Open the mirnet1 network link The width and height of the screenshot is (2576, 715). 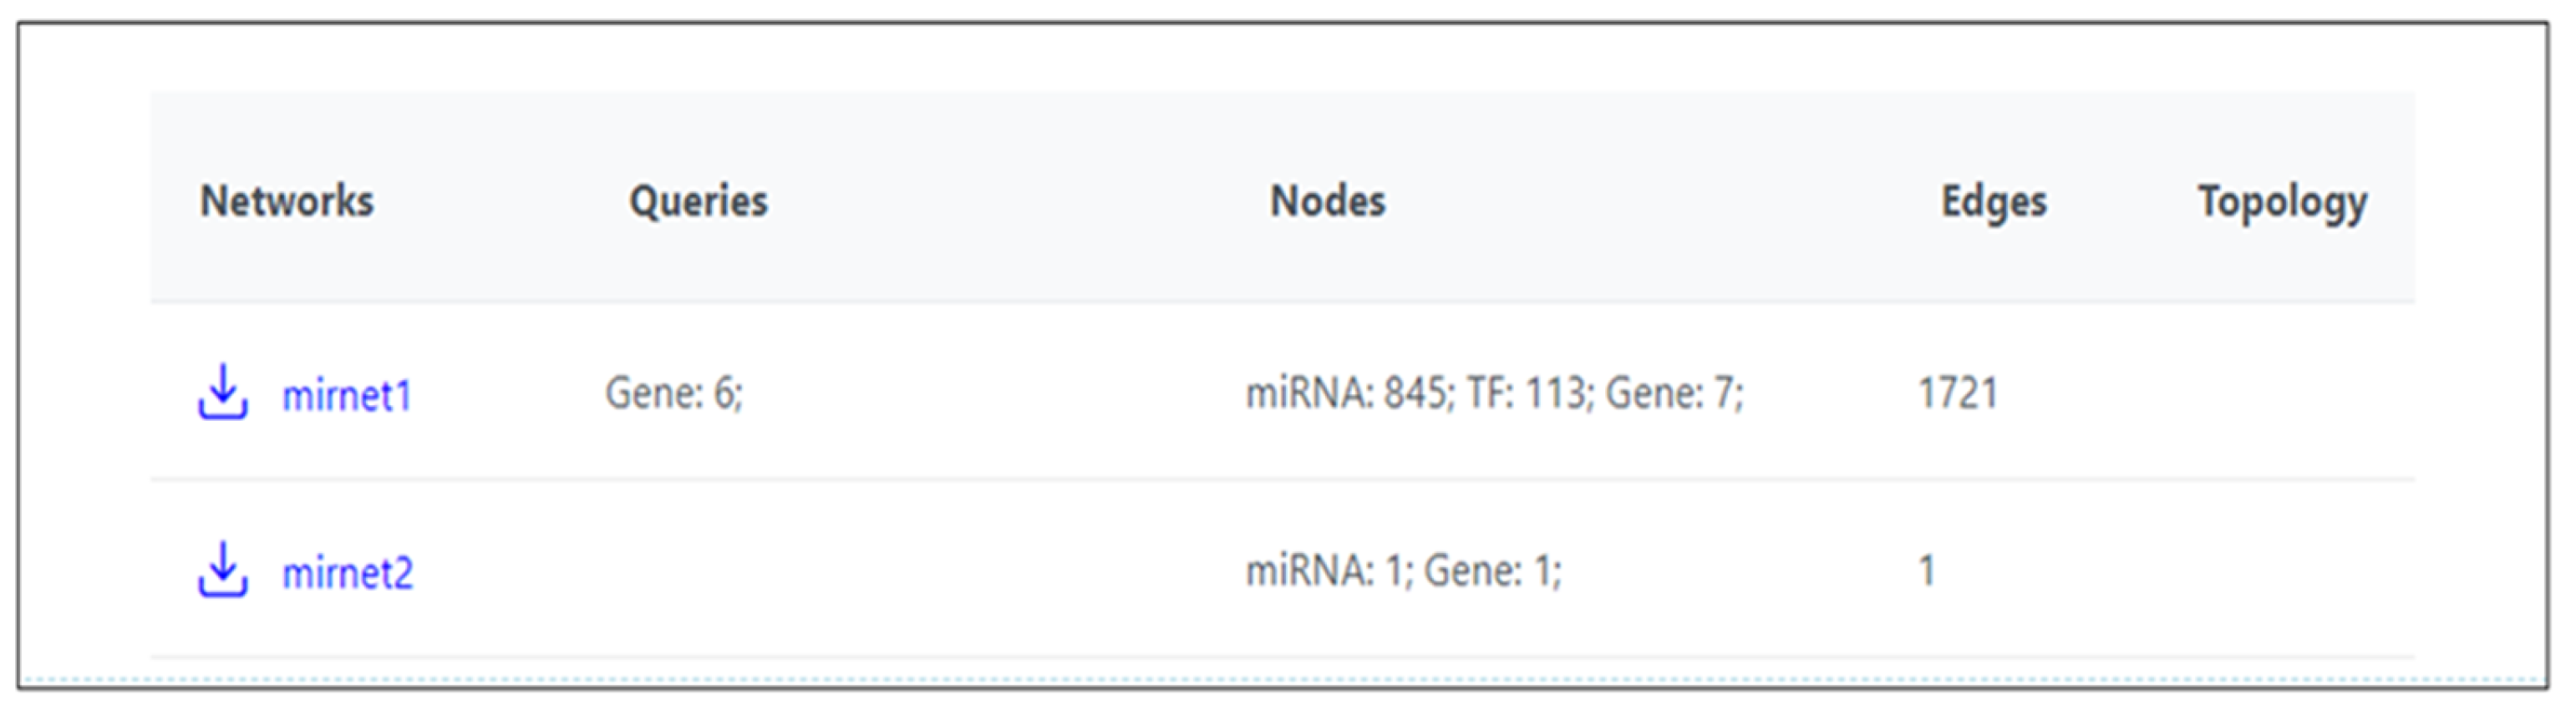click(x=347, y=396)
